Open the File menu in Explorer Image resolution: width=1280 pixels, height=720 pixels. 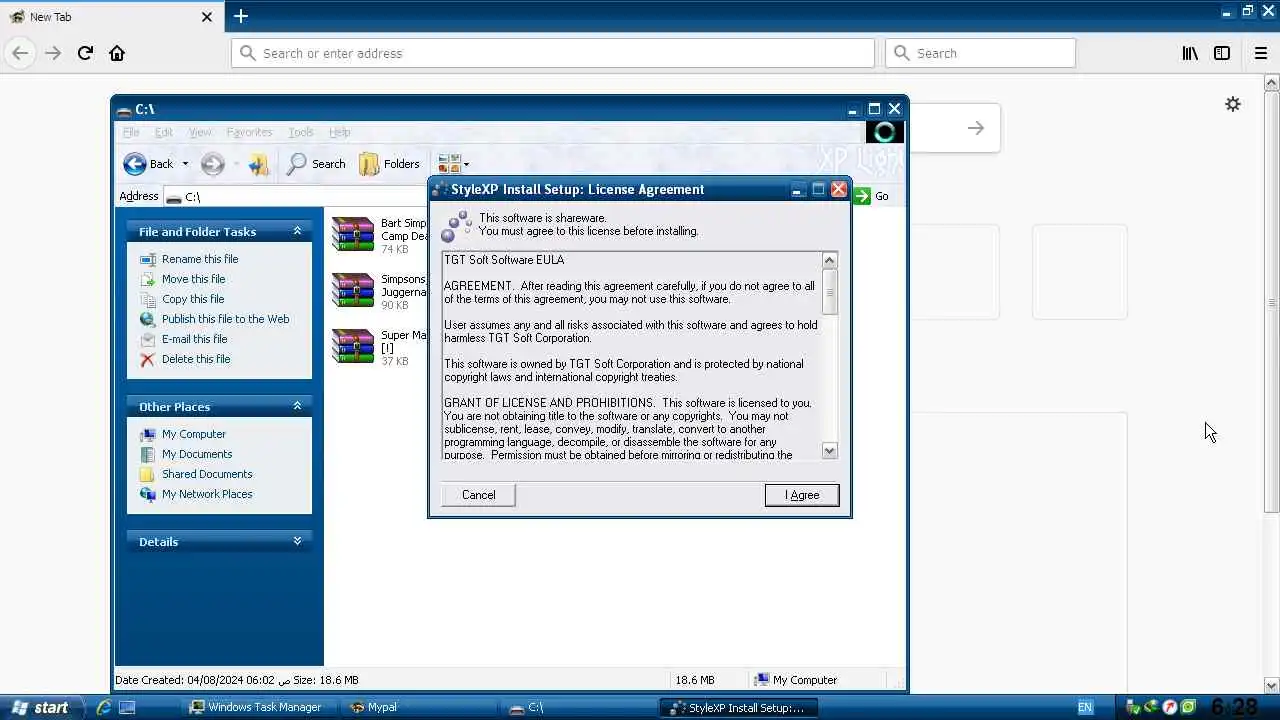tap(131, 132)
